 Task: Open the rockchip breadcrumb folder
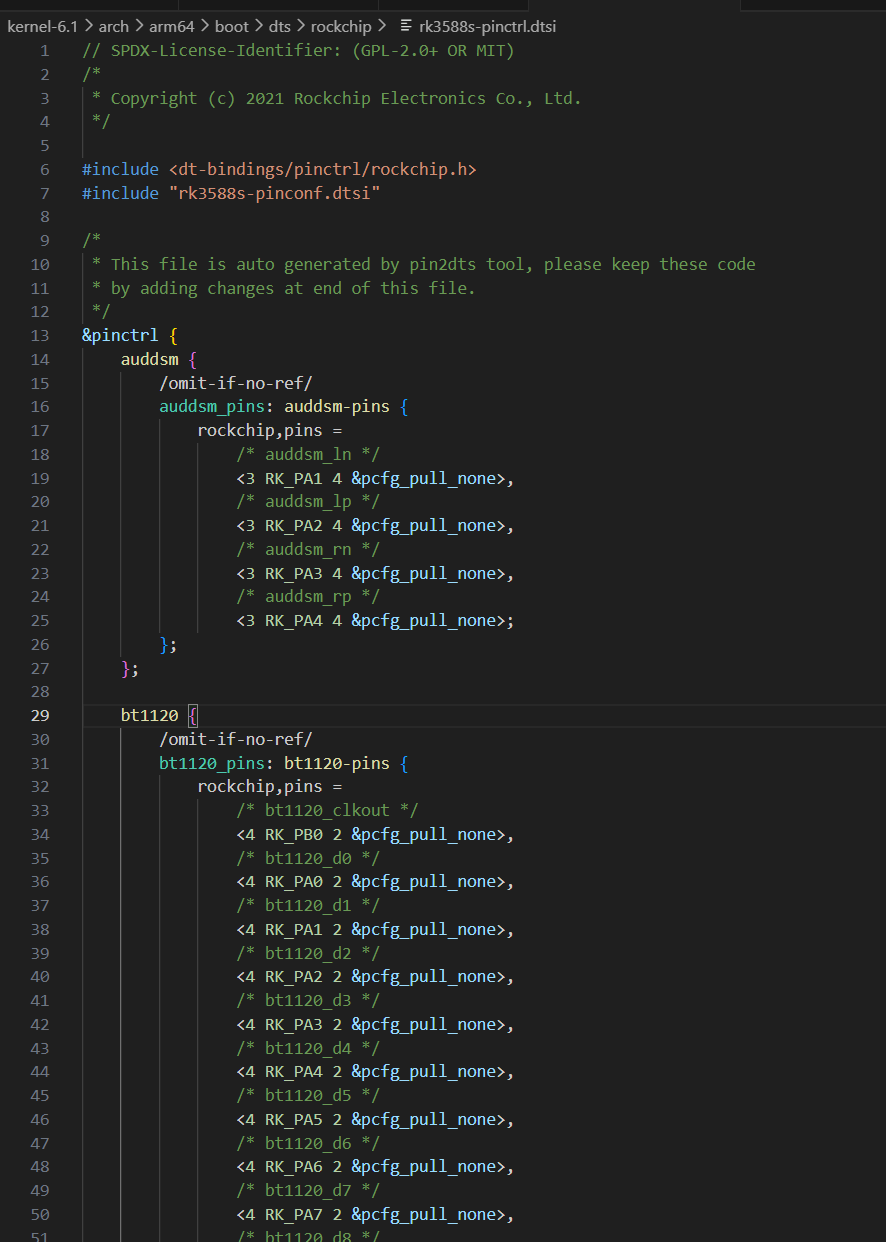[341, 26]
